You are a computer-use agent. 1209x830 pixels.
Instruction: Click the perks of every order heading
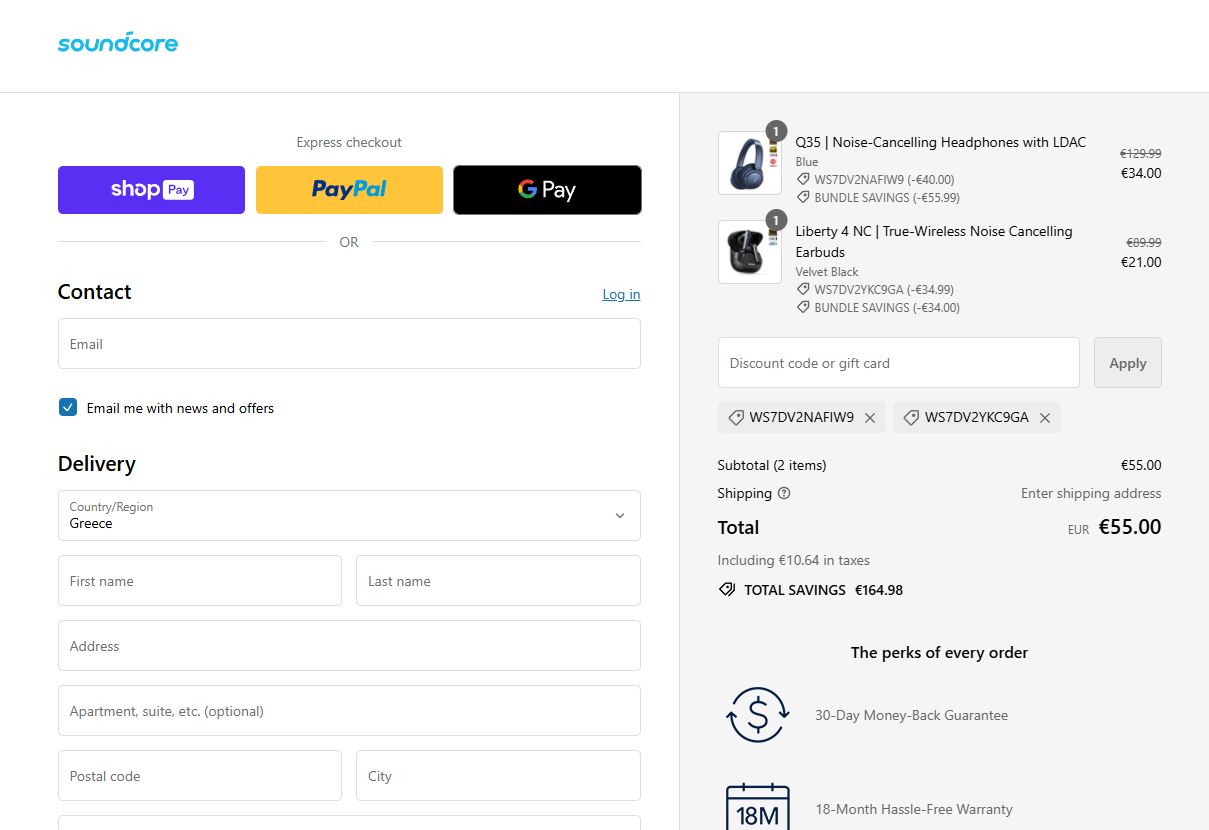939,652
